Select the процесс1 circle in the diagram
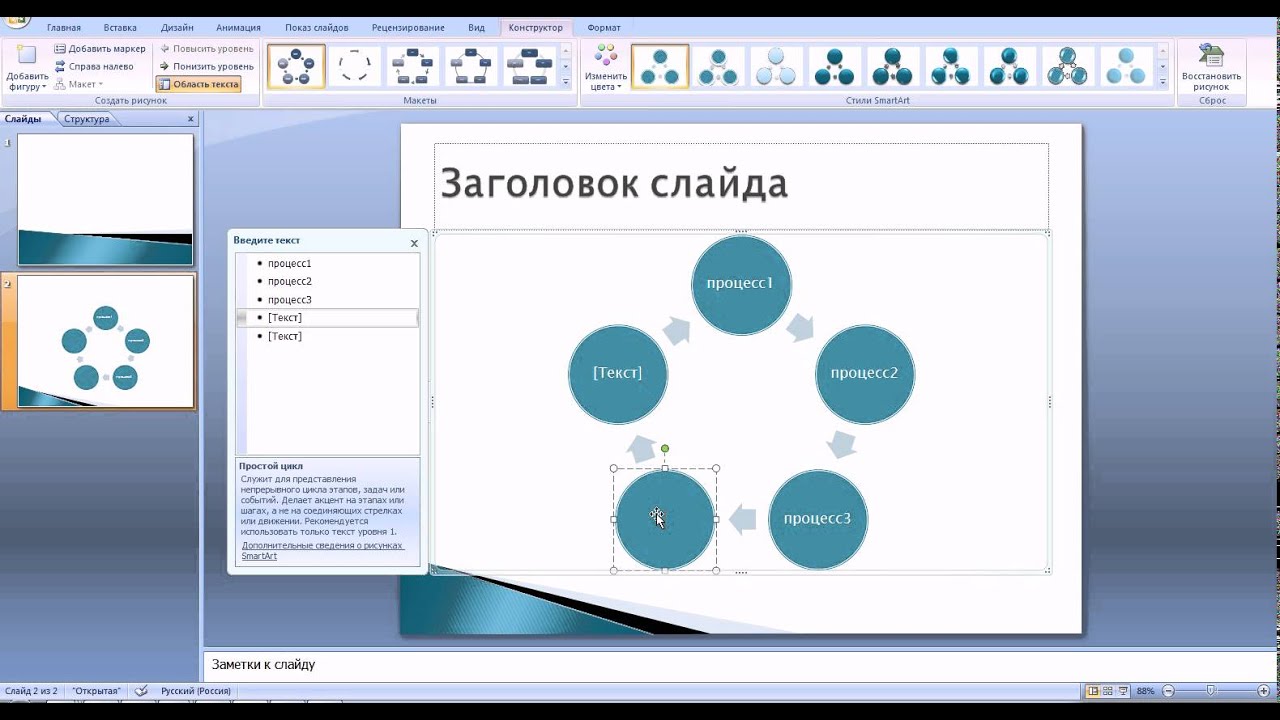The height and width of the screenshot is (720, 1280). (x=741, y=284)
